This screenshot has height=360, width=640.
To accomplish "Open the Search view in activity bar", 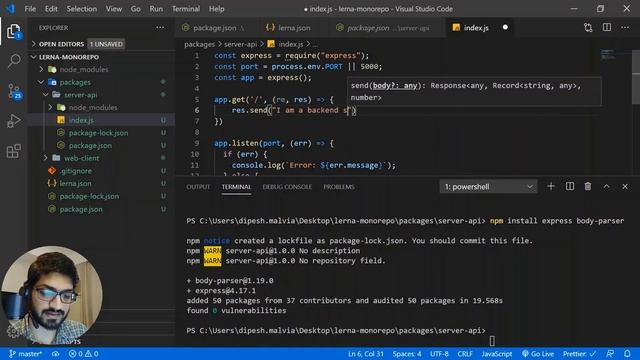I will coord(13,61).
